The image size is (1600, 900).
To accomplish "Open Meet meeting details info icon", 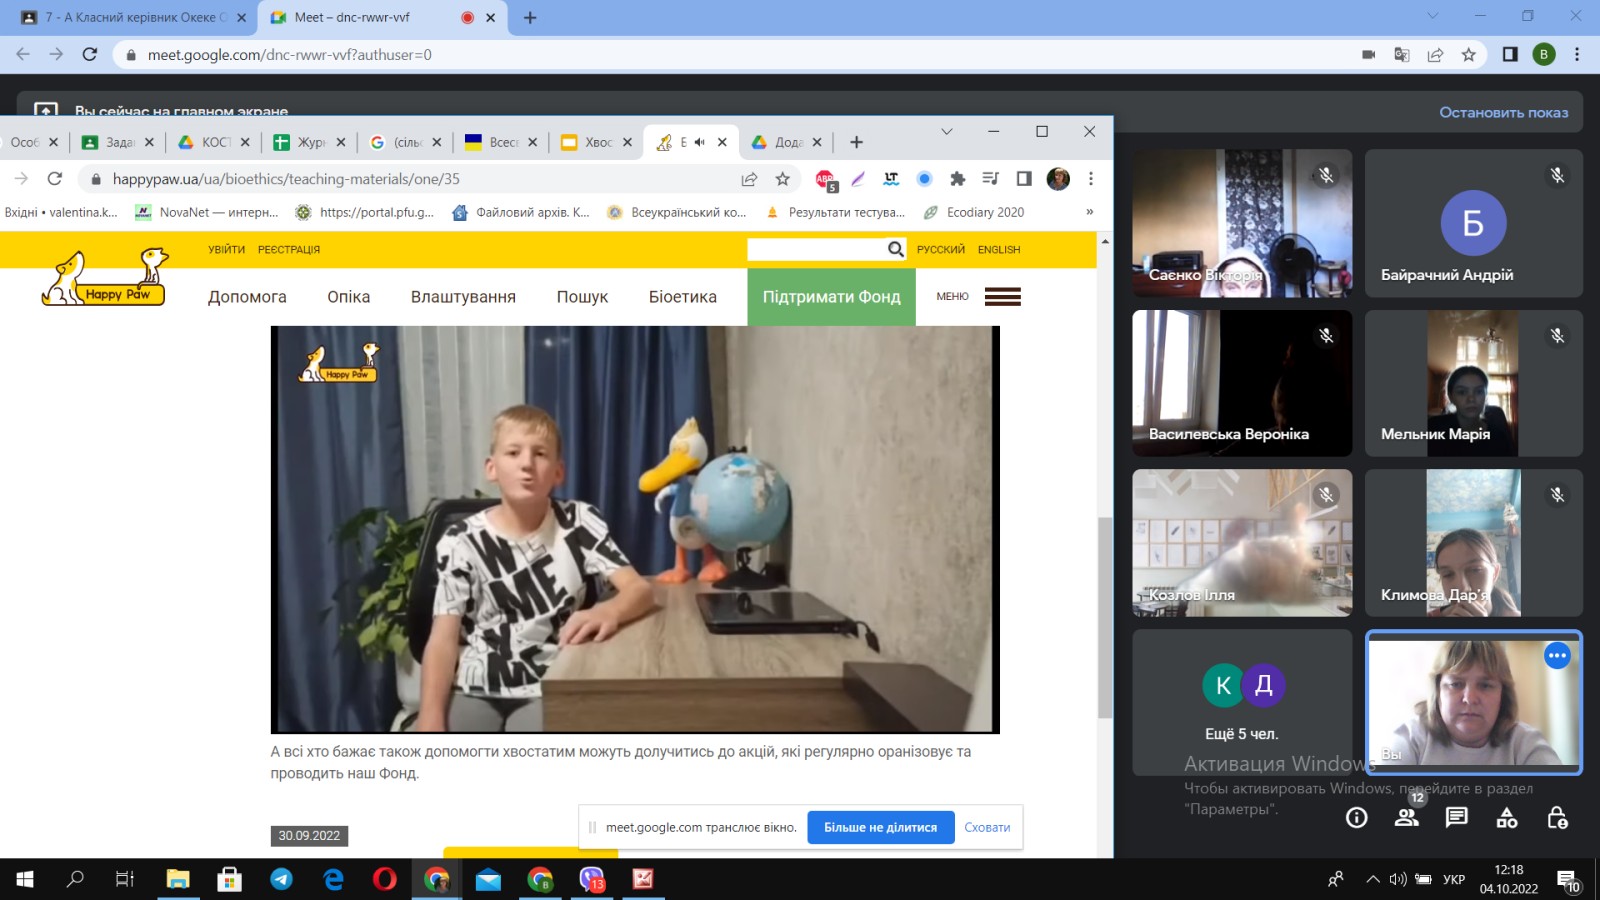I will pos(1356,818).
